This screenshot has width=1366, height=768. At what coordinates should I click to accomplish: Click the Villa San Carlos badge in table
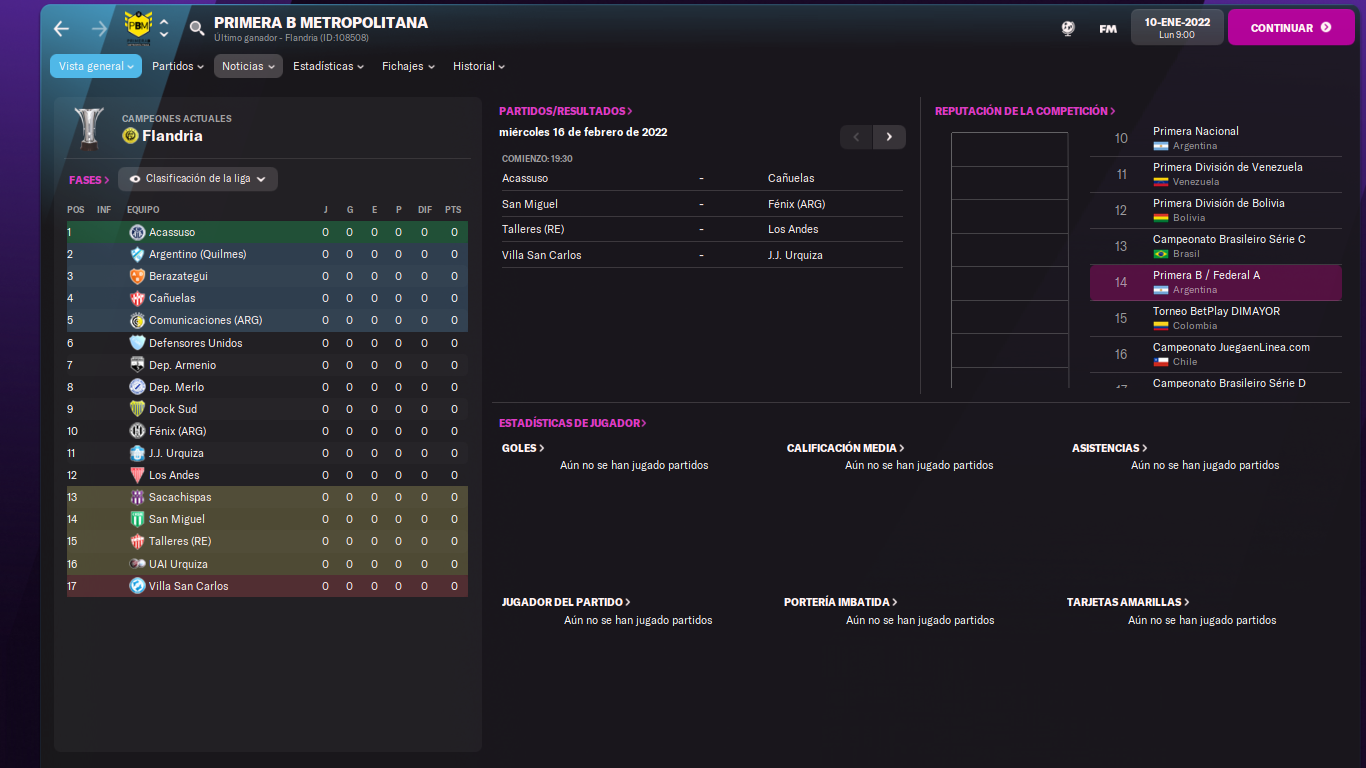[x=137, y=586]
